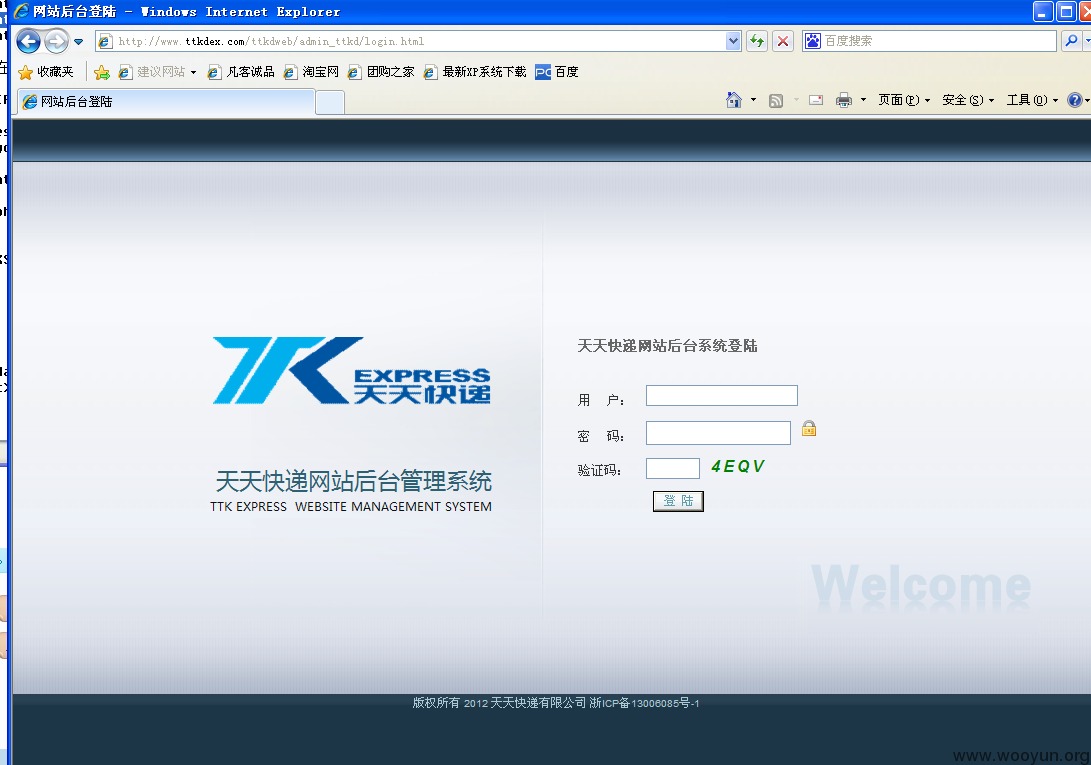The height and width of the screenshot is (765, 1091).
Task: Open the 淘宝网 favorites link
Action: coord(312,72)
